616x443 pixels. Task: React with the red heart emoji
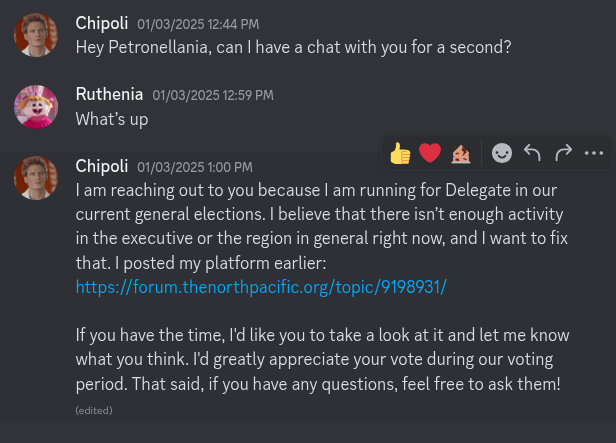(430, 153)
